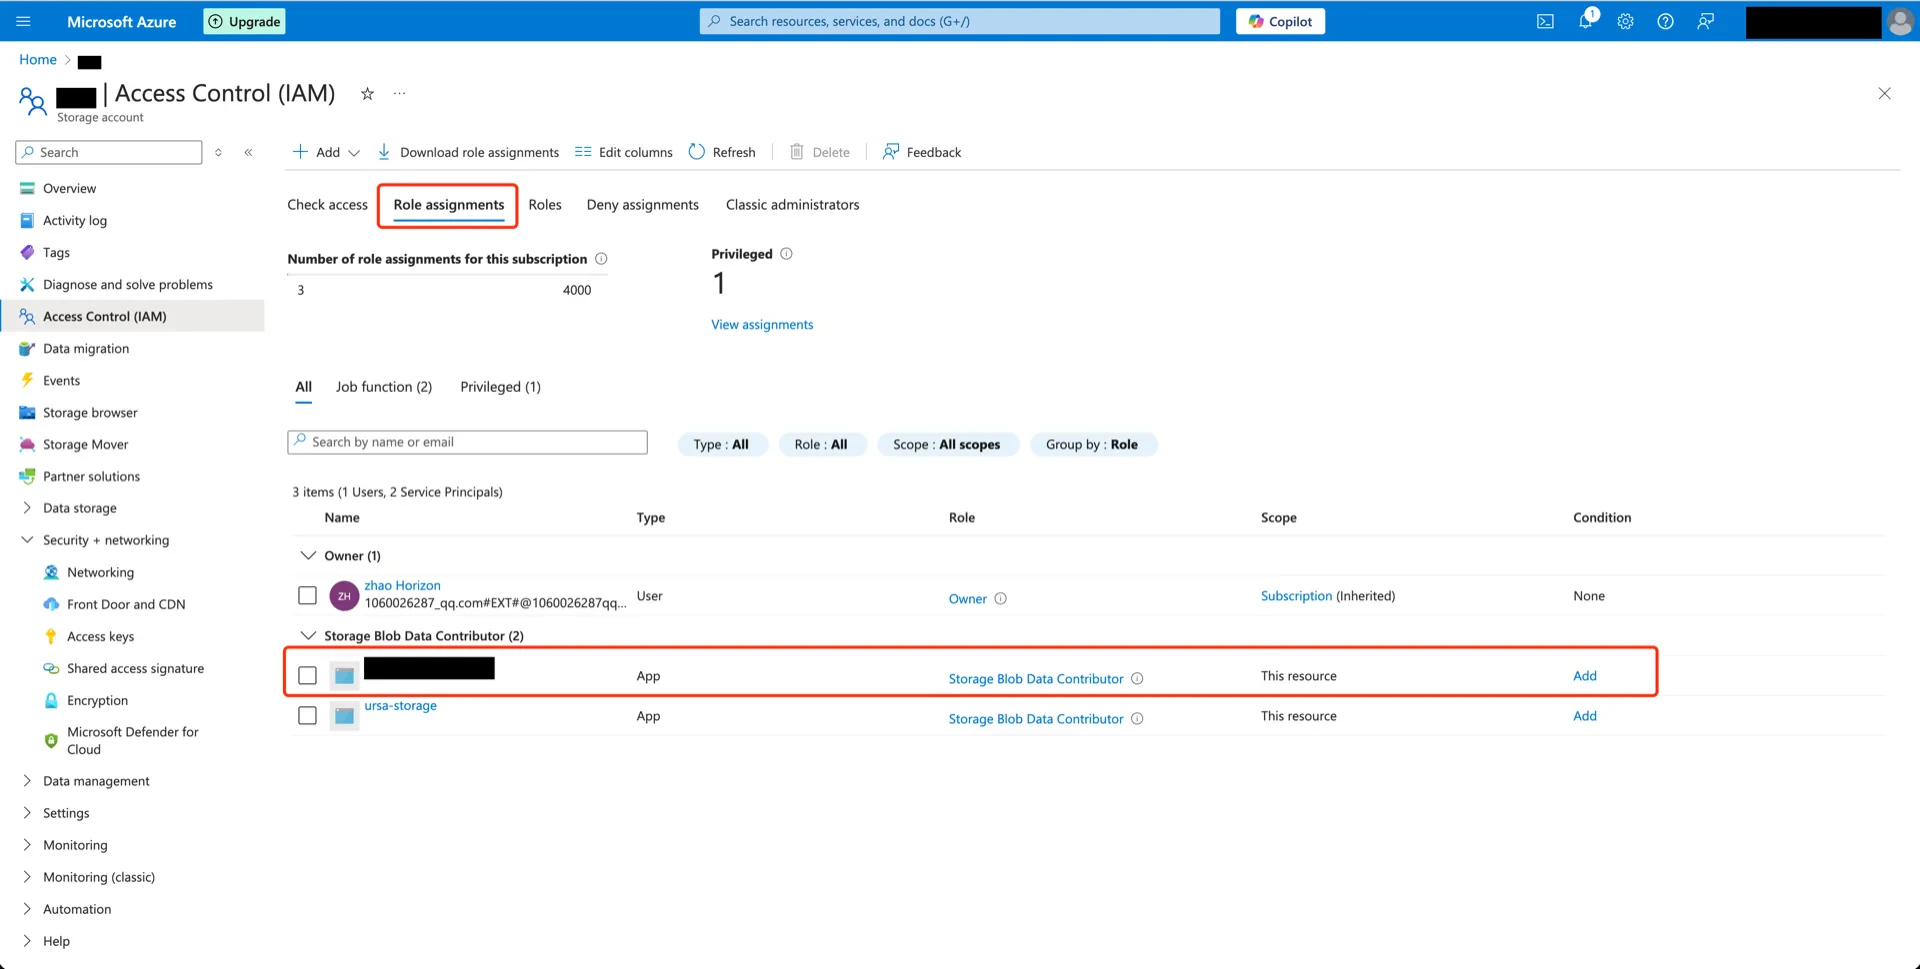Open the help question mark icon

tap(1665, 21)
